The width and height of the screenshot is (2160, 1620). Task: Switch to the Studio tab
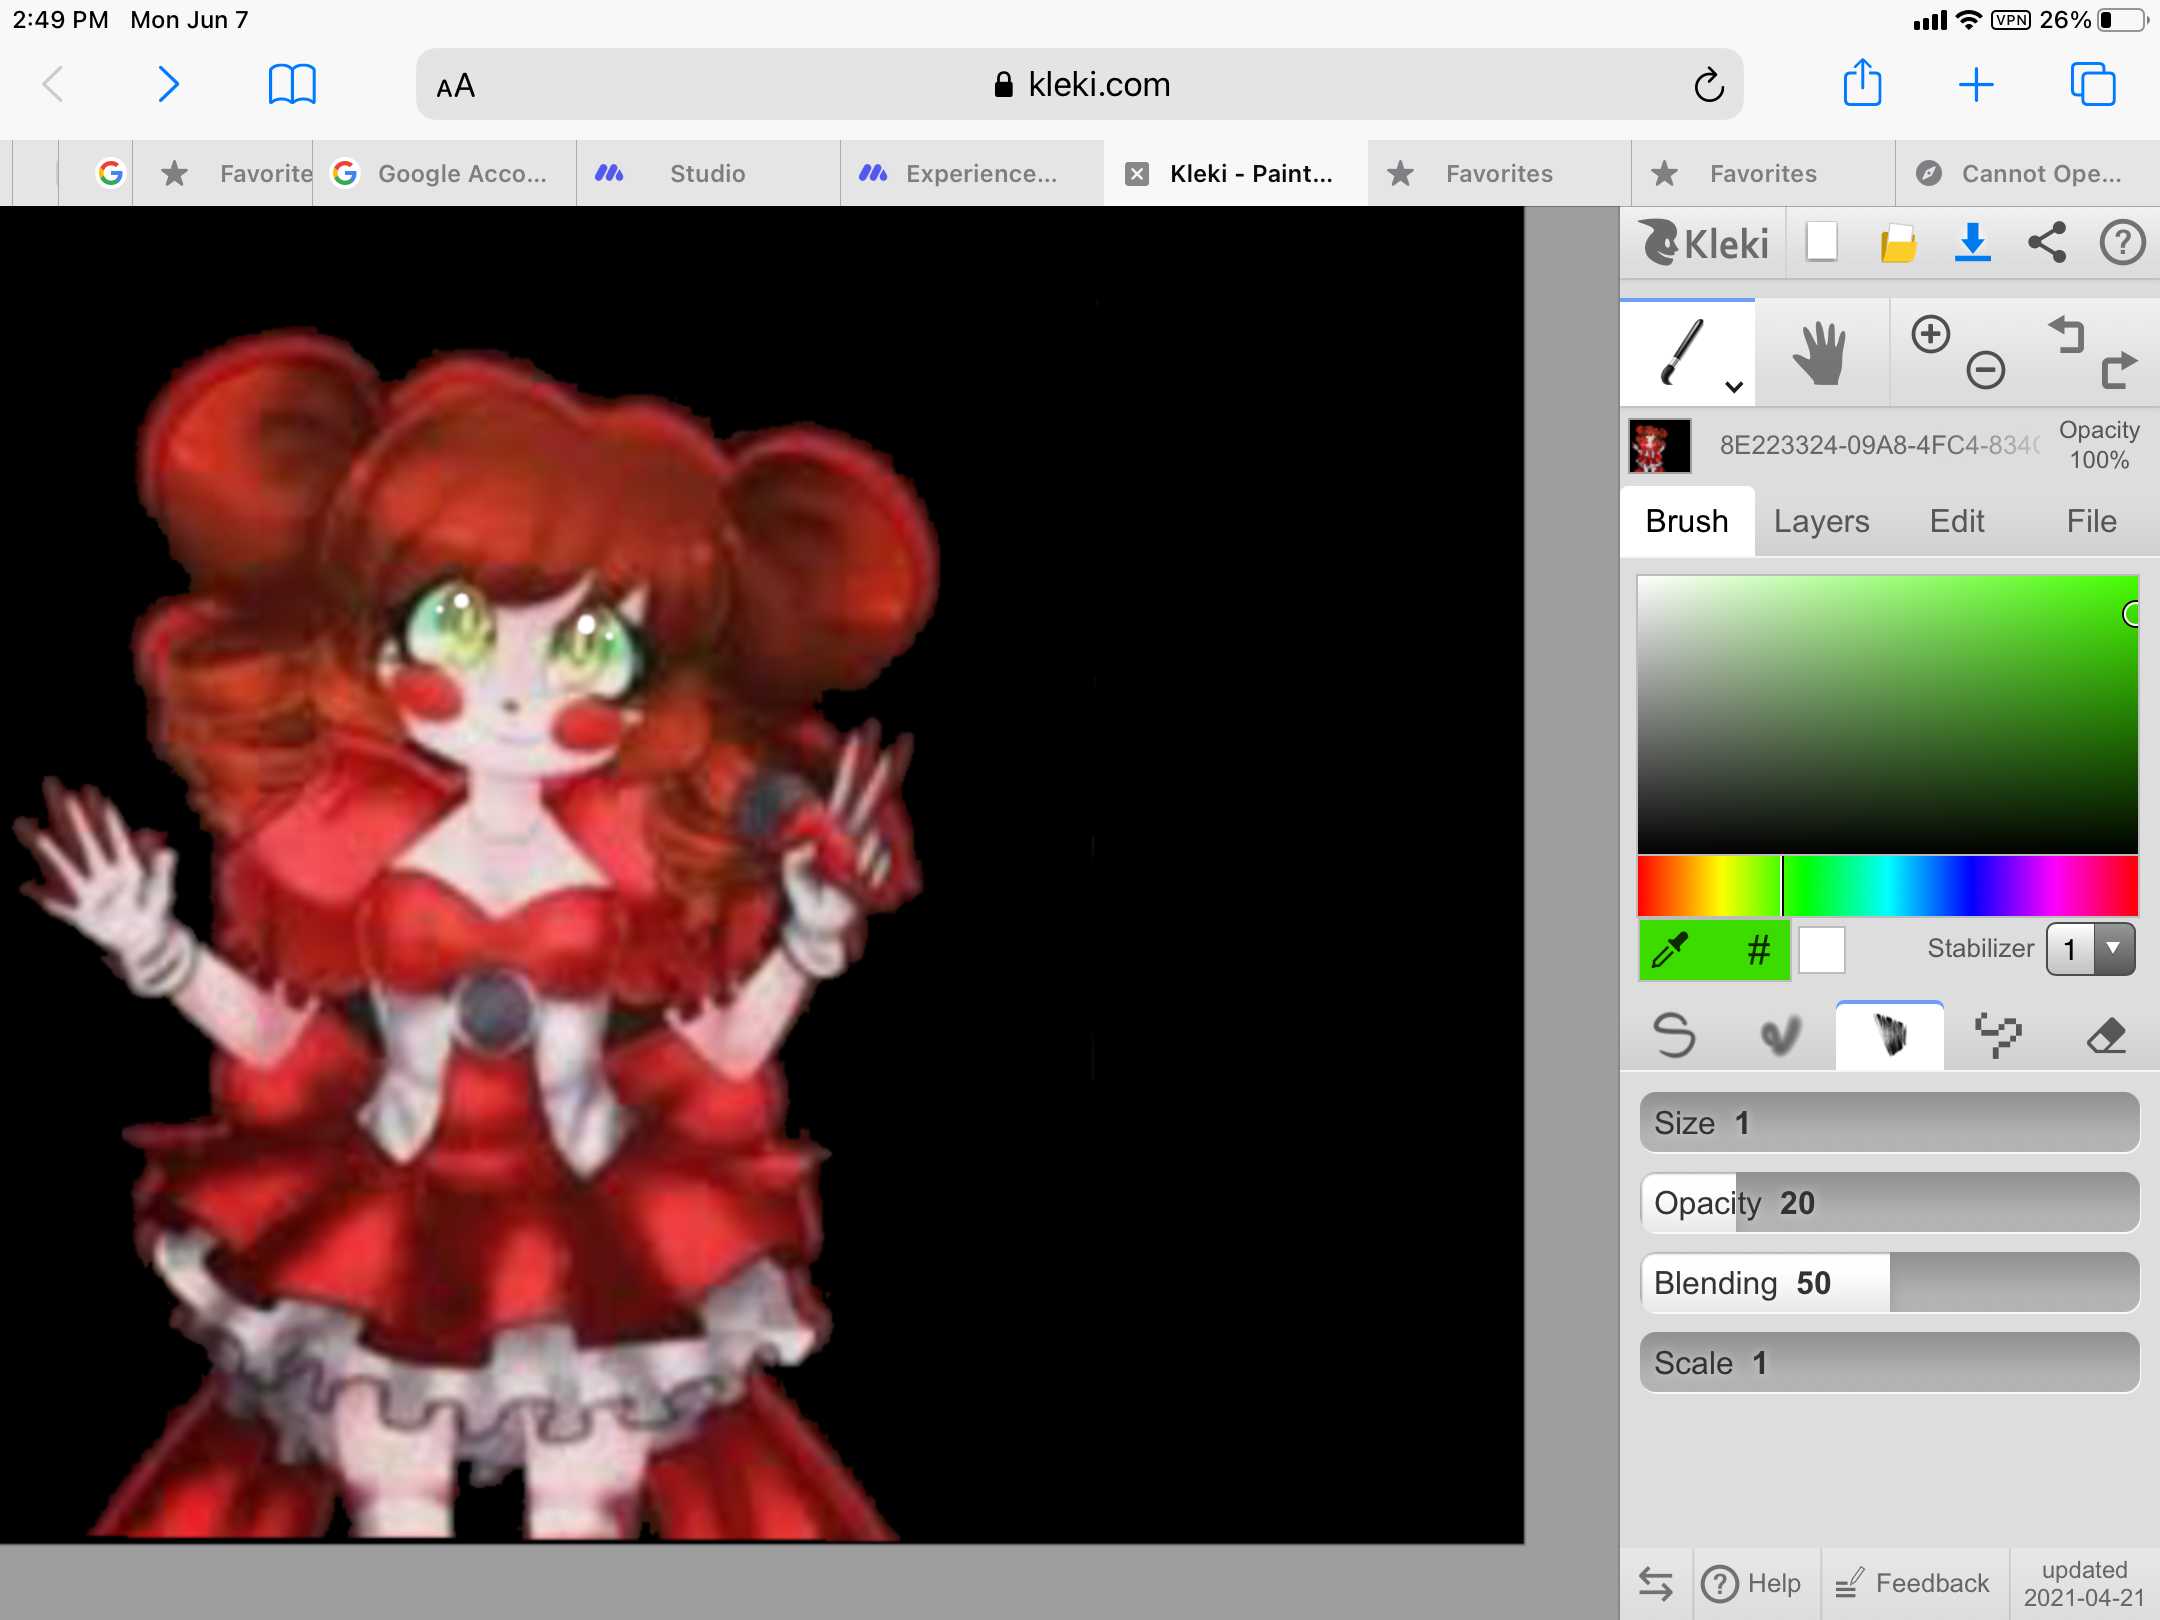click(x=708, y=174)
